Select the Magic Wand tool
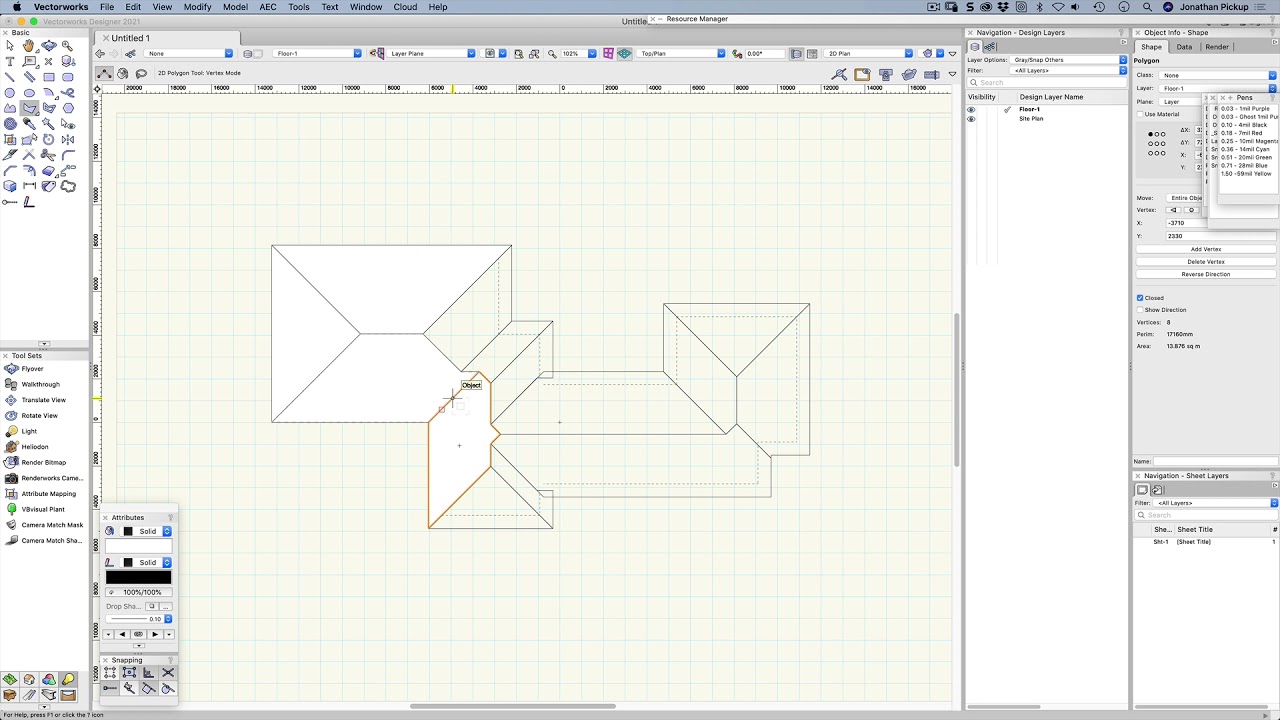The width and height of the screenshot is (1280, 720). (x=49, y=124)
